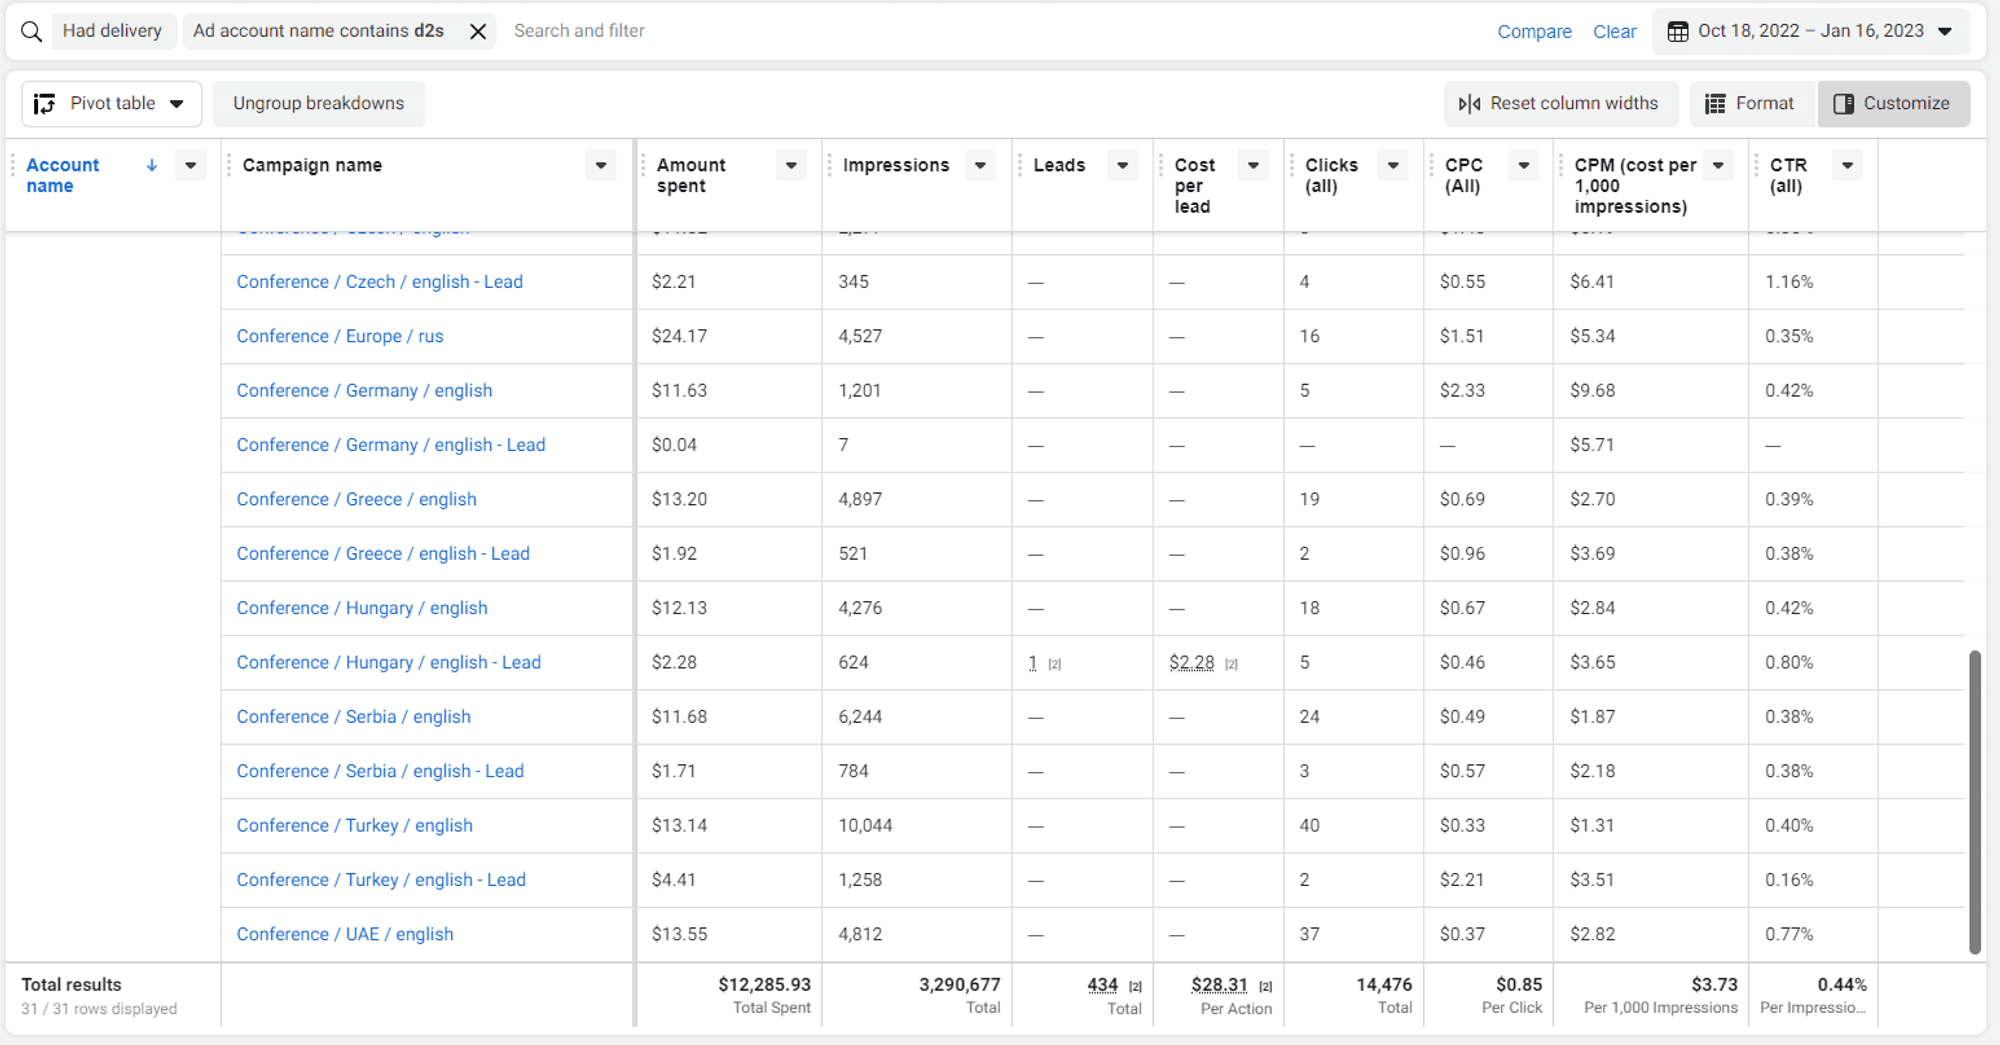Image resolution: width=2000 pixels, height=1045 pixels.
Task: Click into the Search and filter field
Action: [580, 31]
